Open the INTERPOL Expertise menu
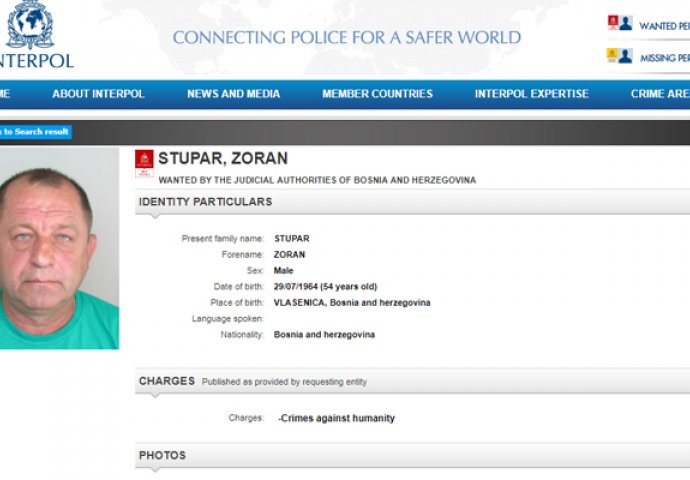The width and height of the screenshot is (690, 480). (531, 94)
